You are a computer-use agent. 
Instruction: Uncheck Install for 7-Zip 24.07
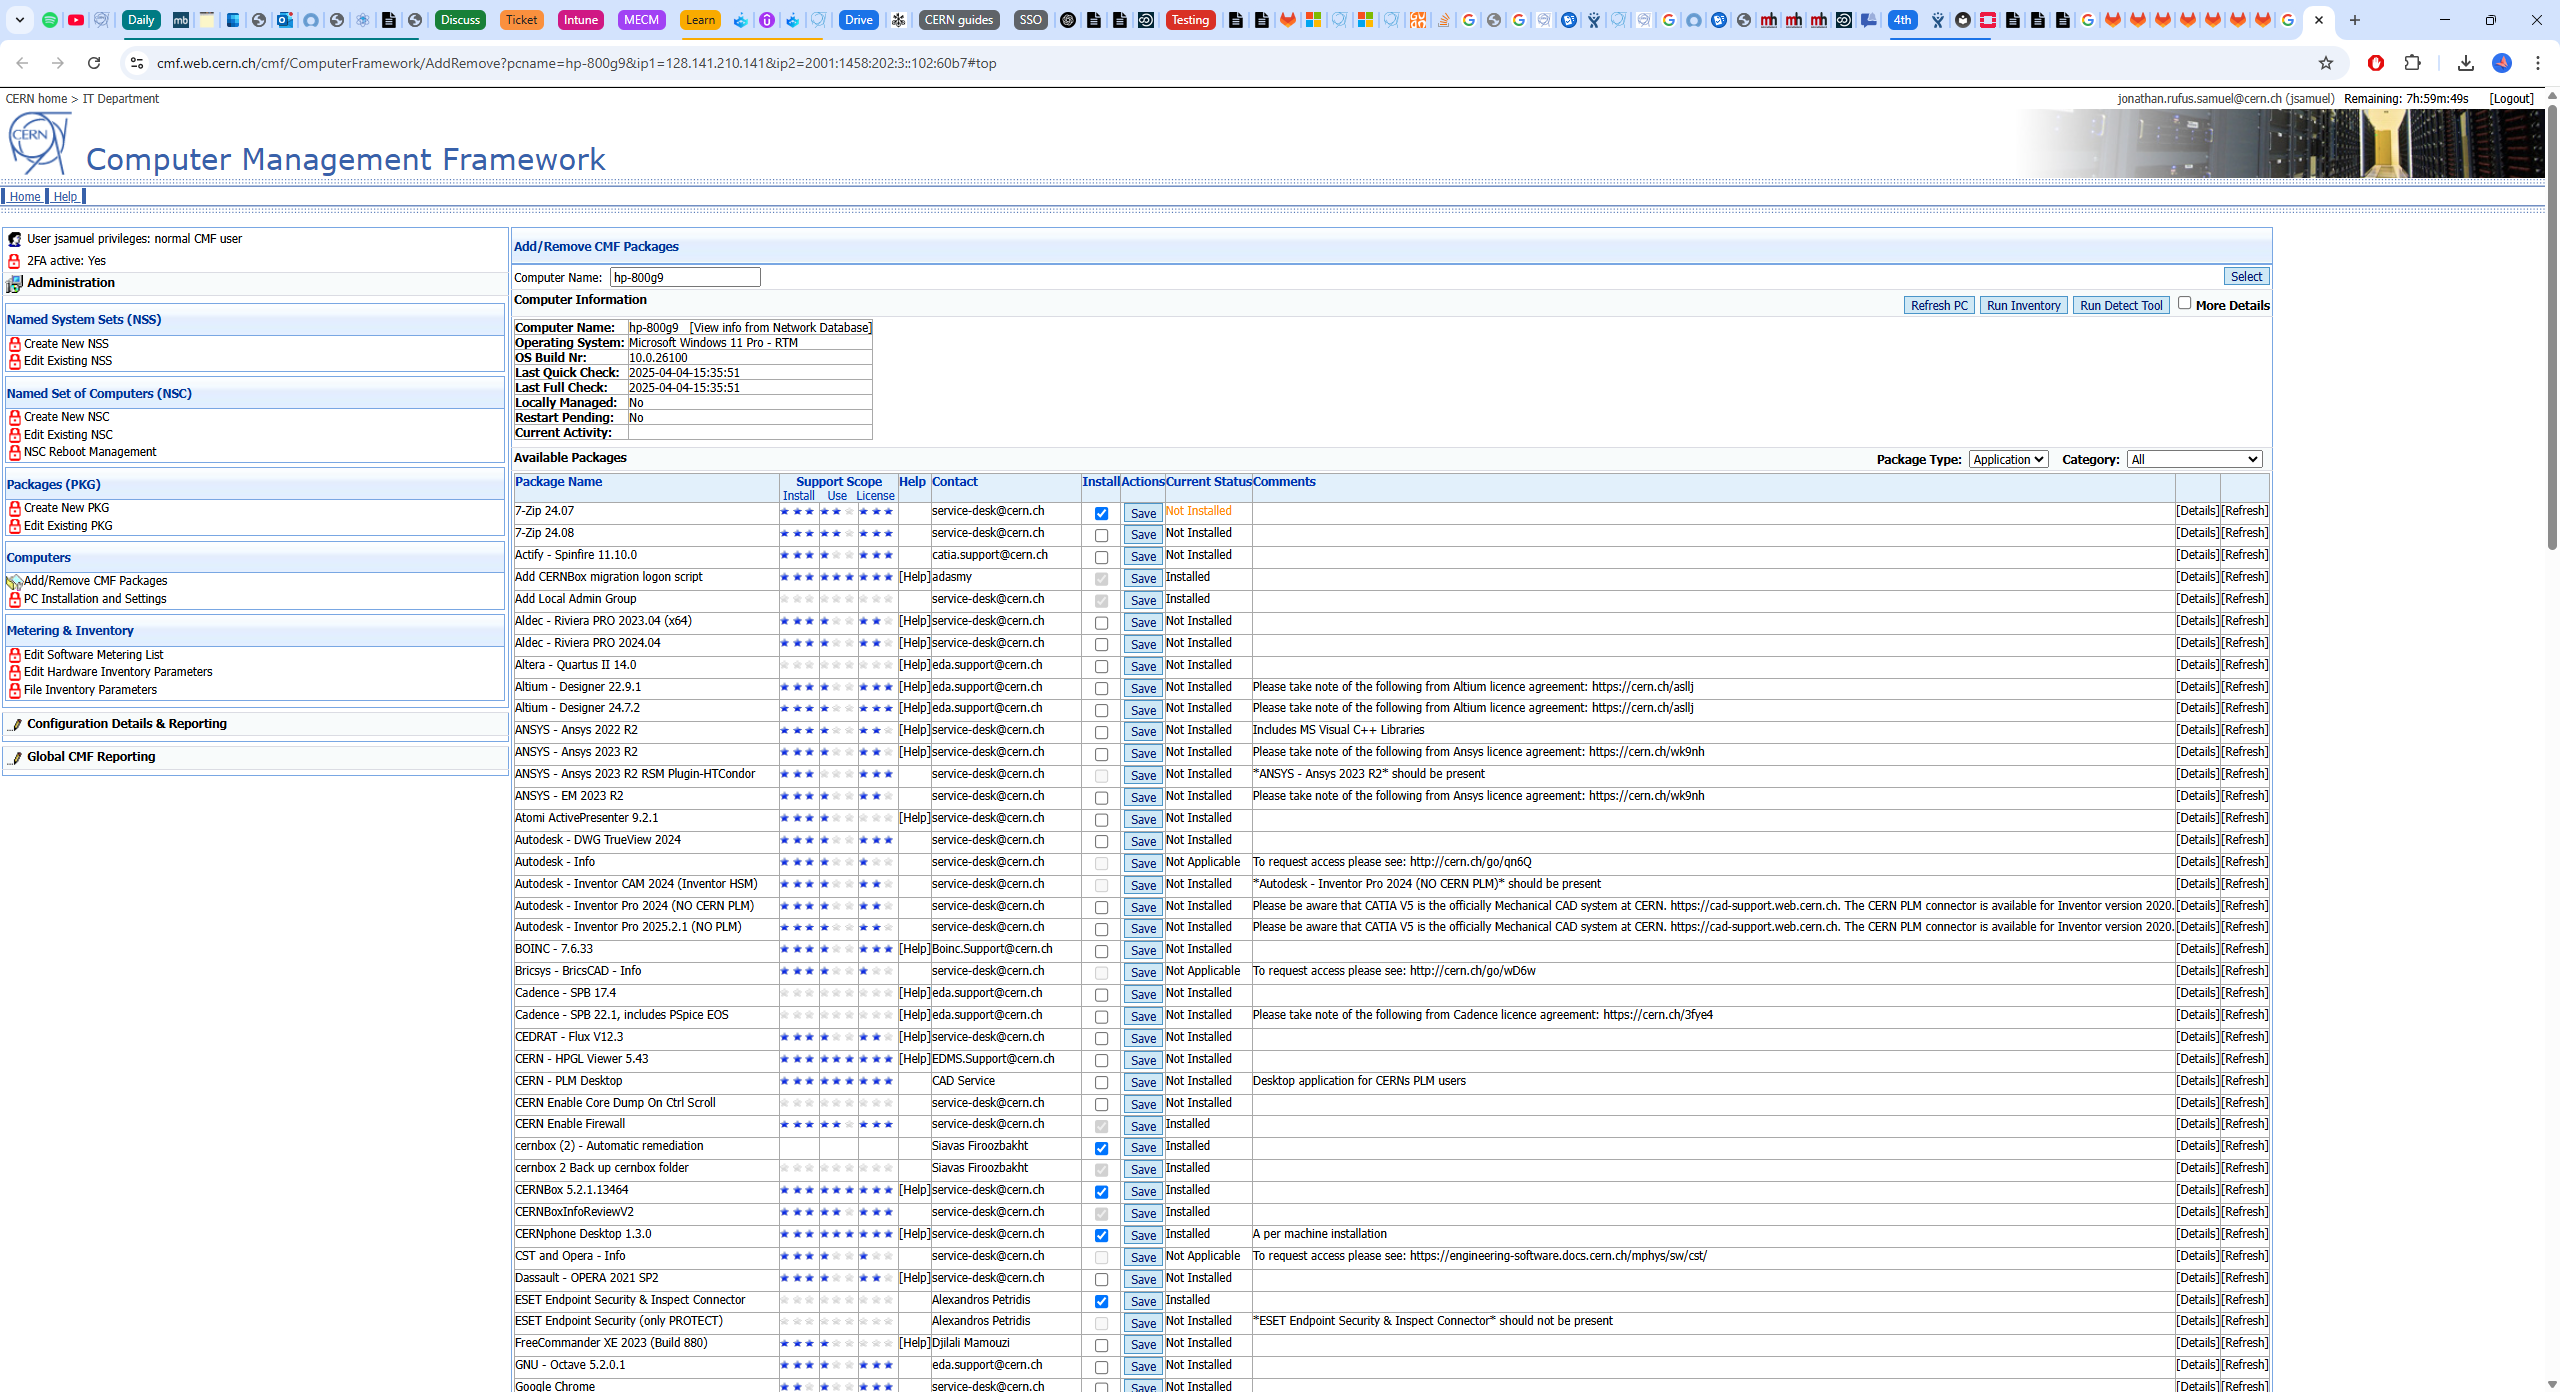point(1101,513)
